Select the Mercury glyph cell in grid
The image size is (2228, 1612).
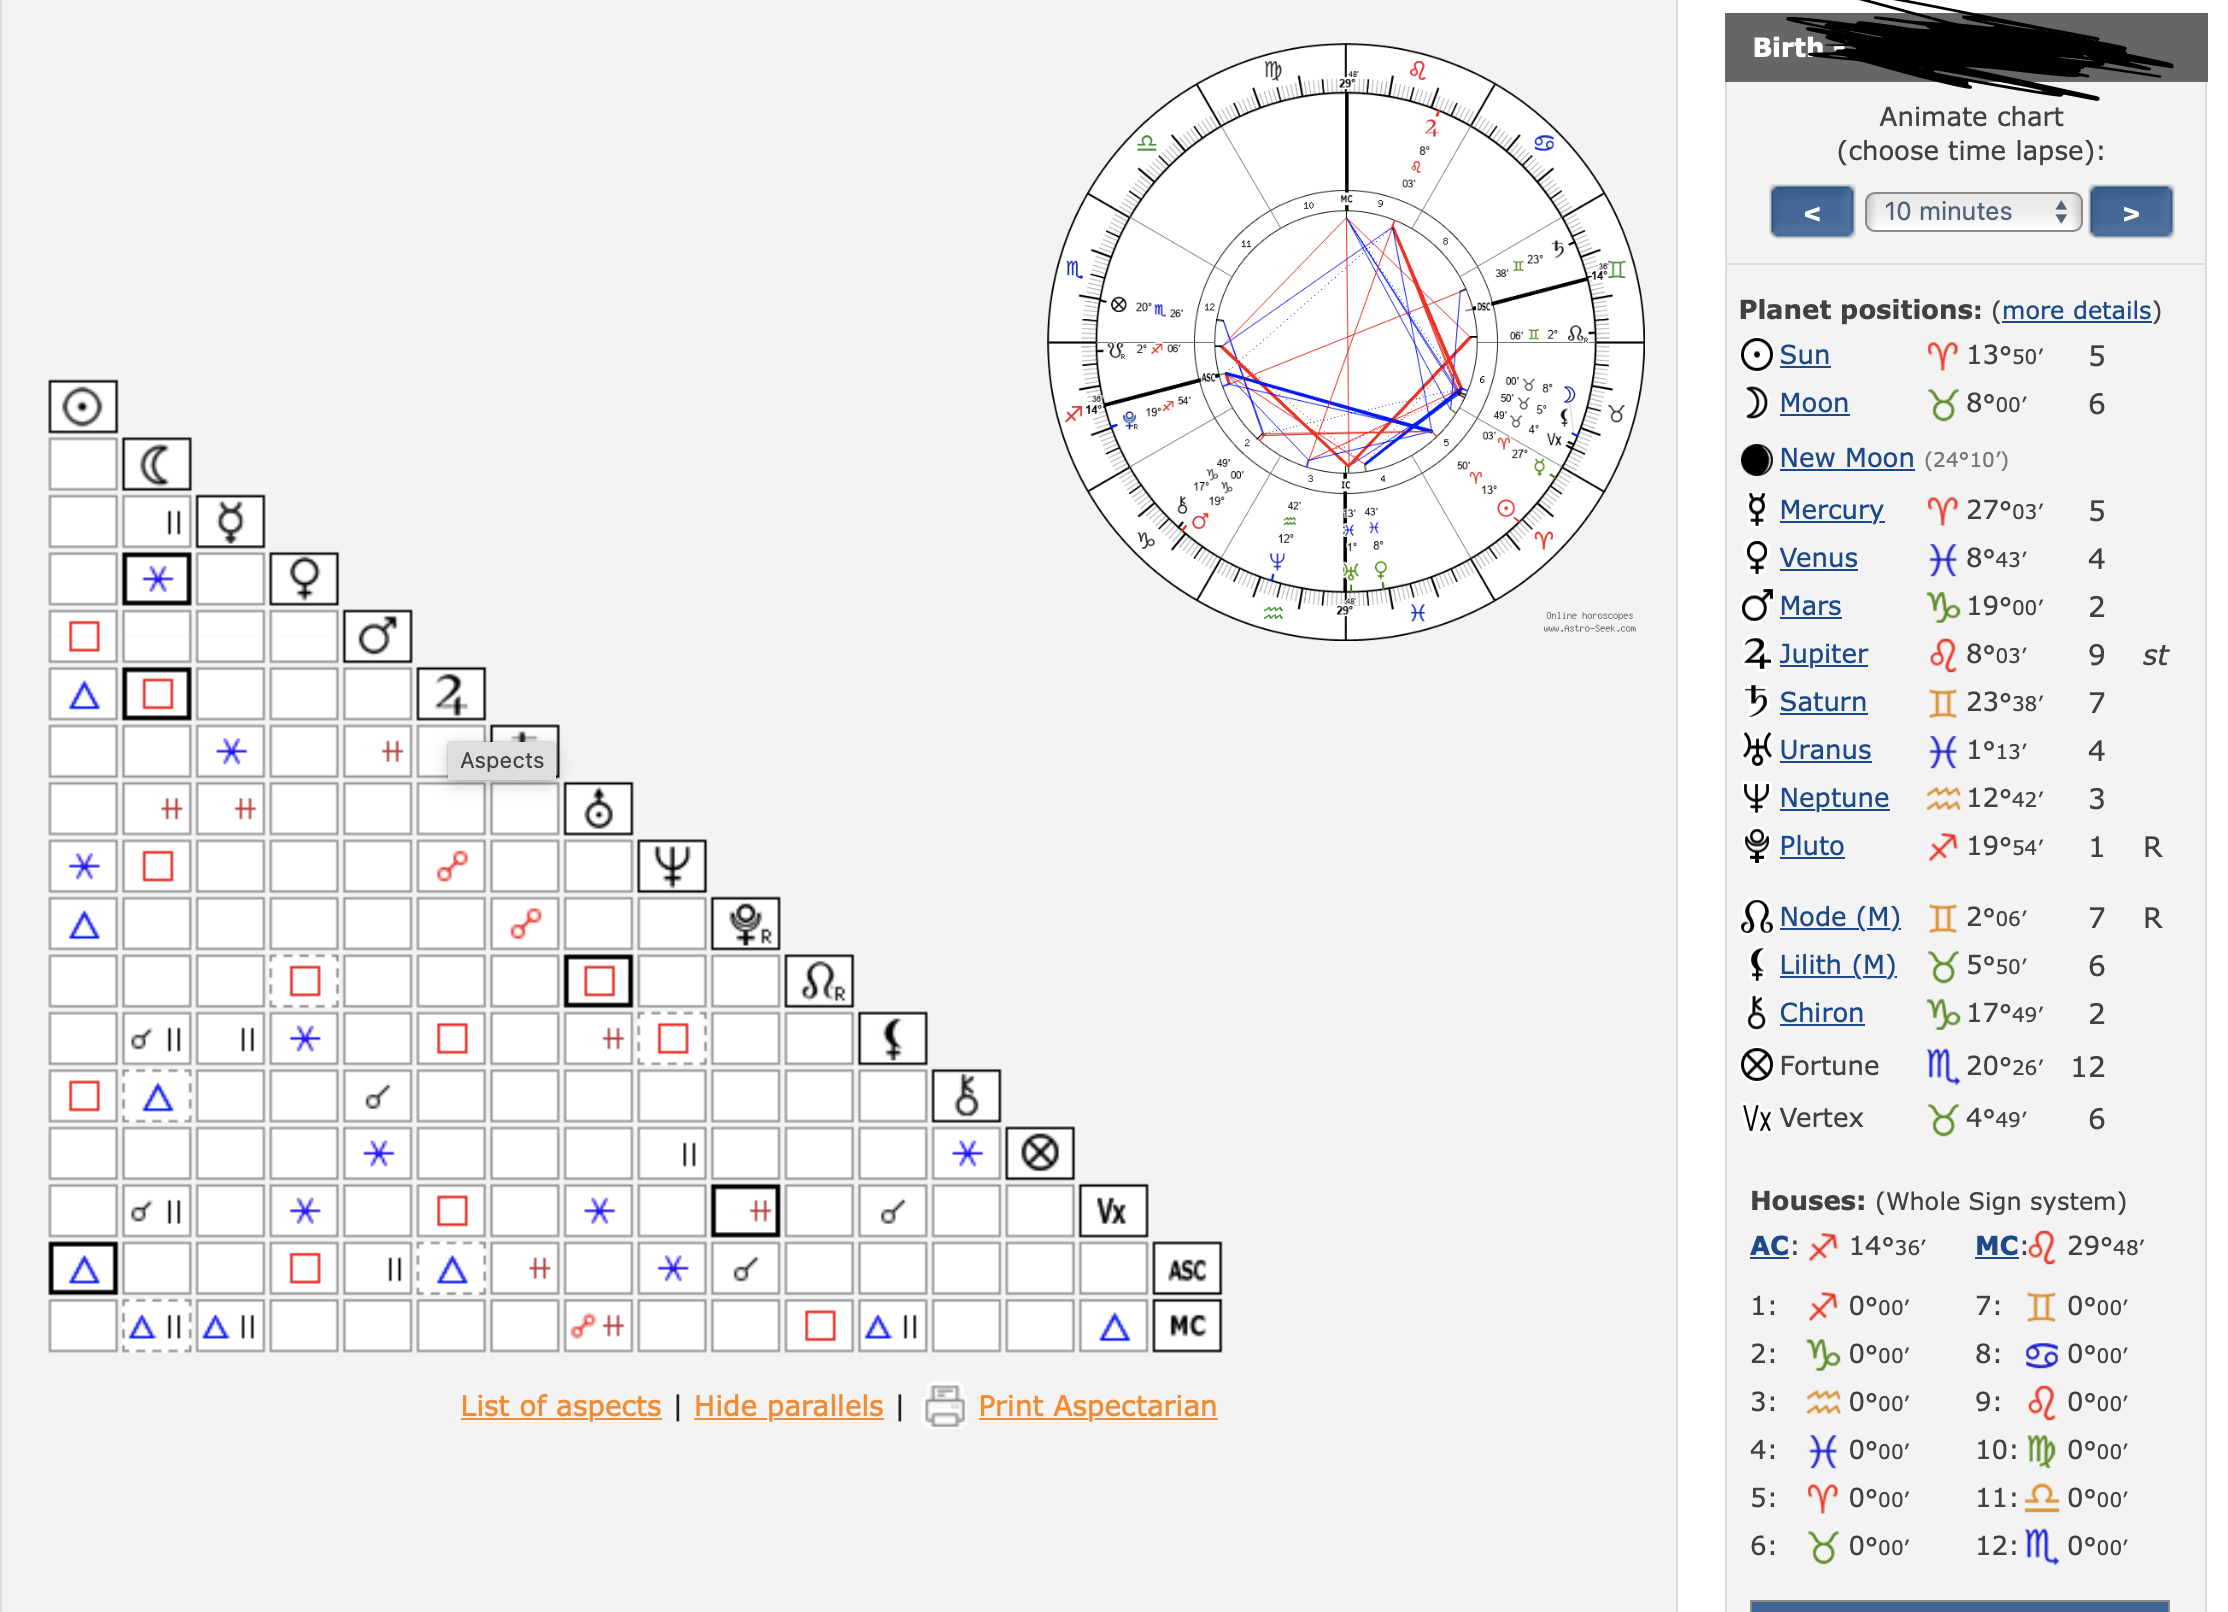click(231, 522)
